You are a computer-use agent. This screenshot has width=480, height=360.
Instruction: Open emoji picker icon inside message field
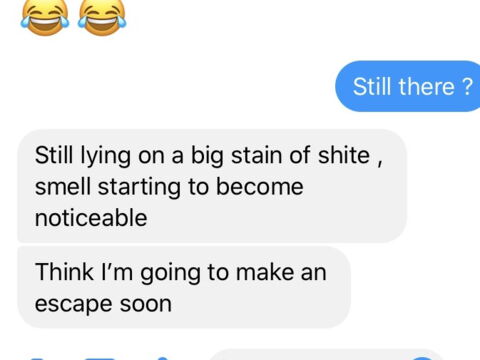click(423, 358)
